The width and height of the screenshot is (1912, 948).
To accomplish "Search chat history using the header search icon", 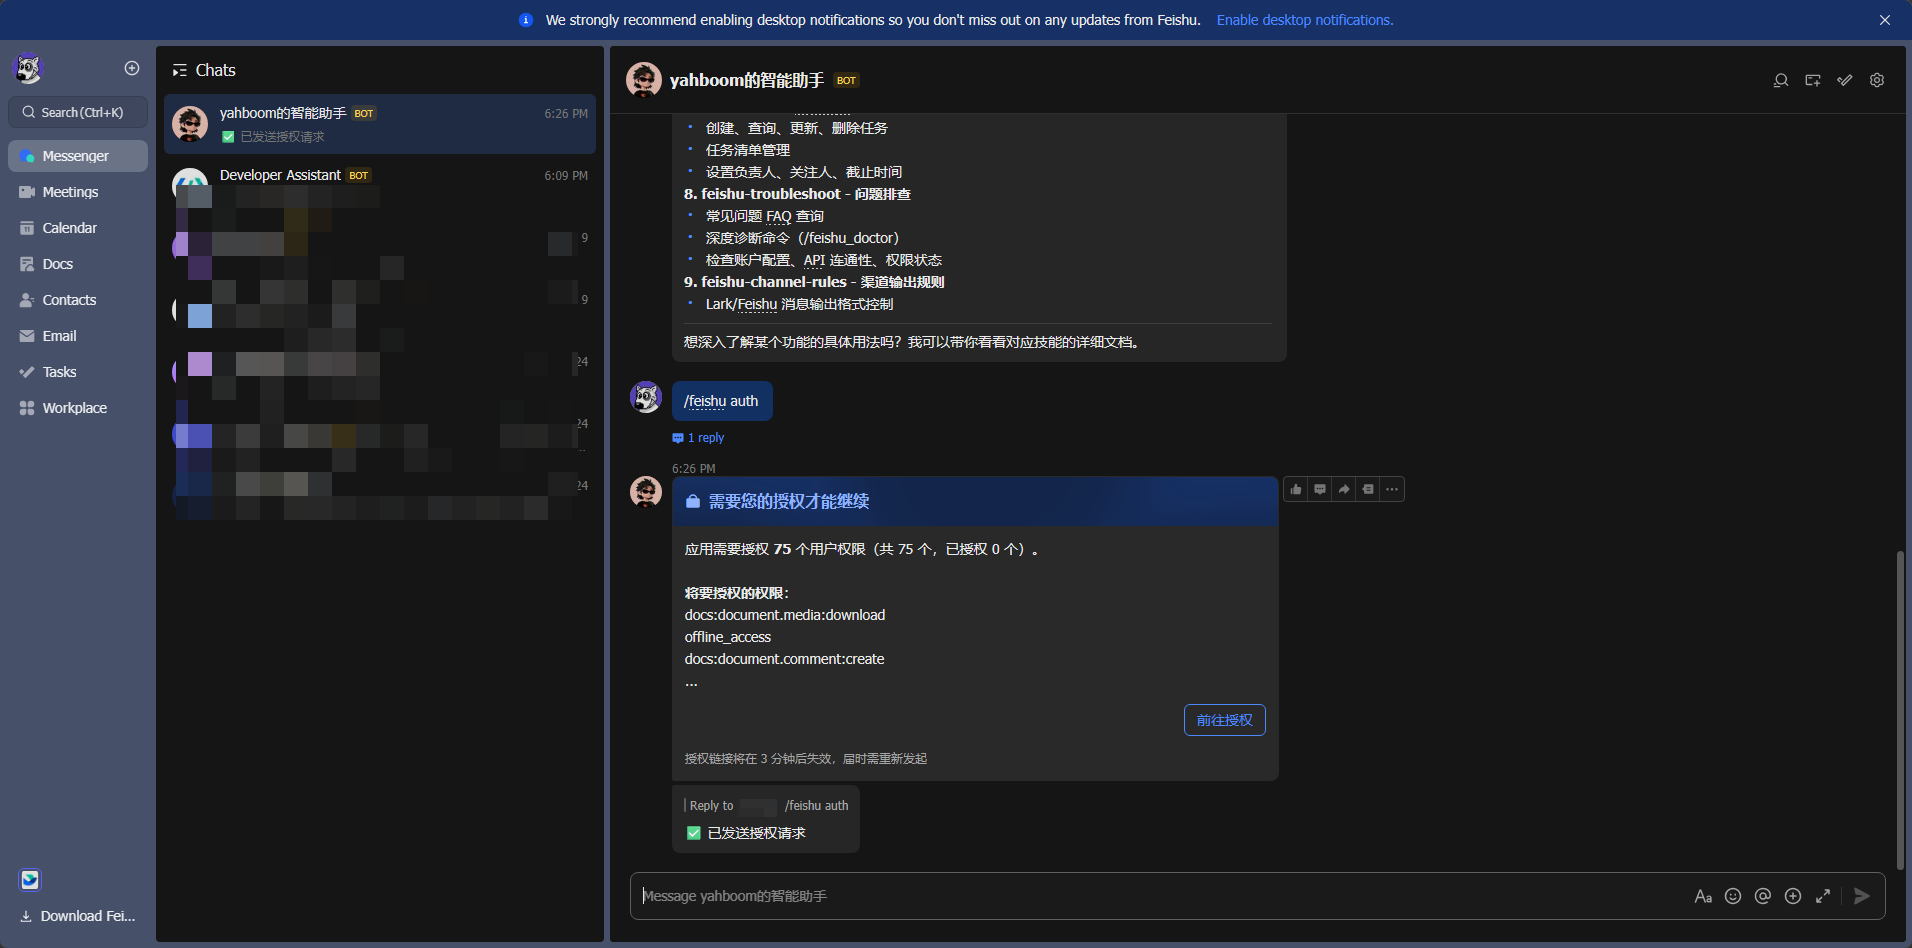I will coord(1781,80).
